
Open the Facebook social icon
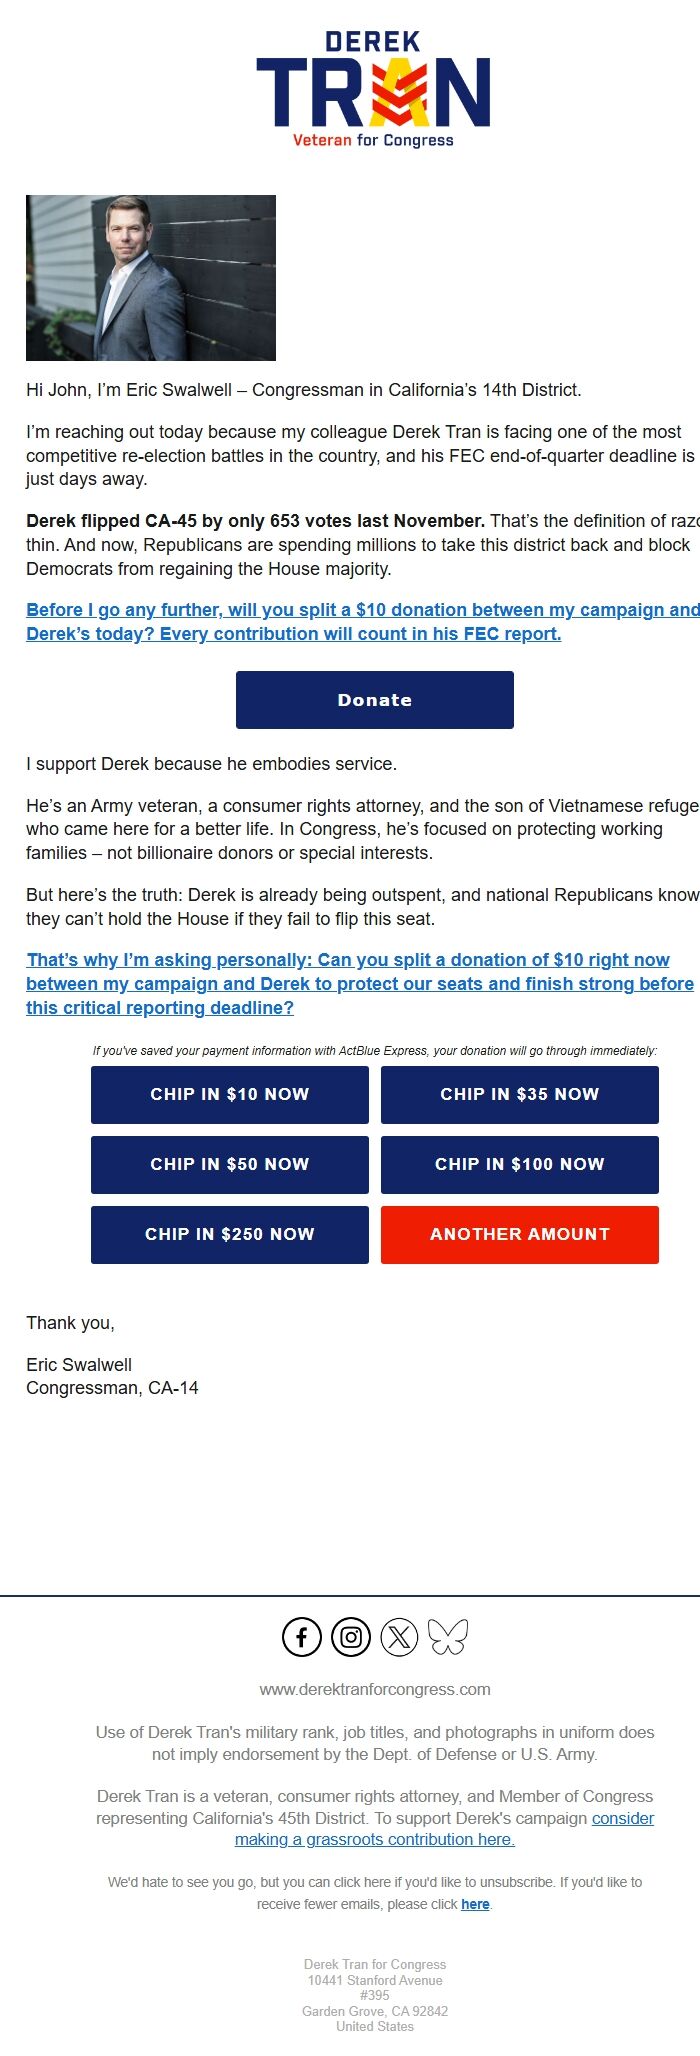pyautogui.click(x=302, y=1637)
